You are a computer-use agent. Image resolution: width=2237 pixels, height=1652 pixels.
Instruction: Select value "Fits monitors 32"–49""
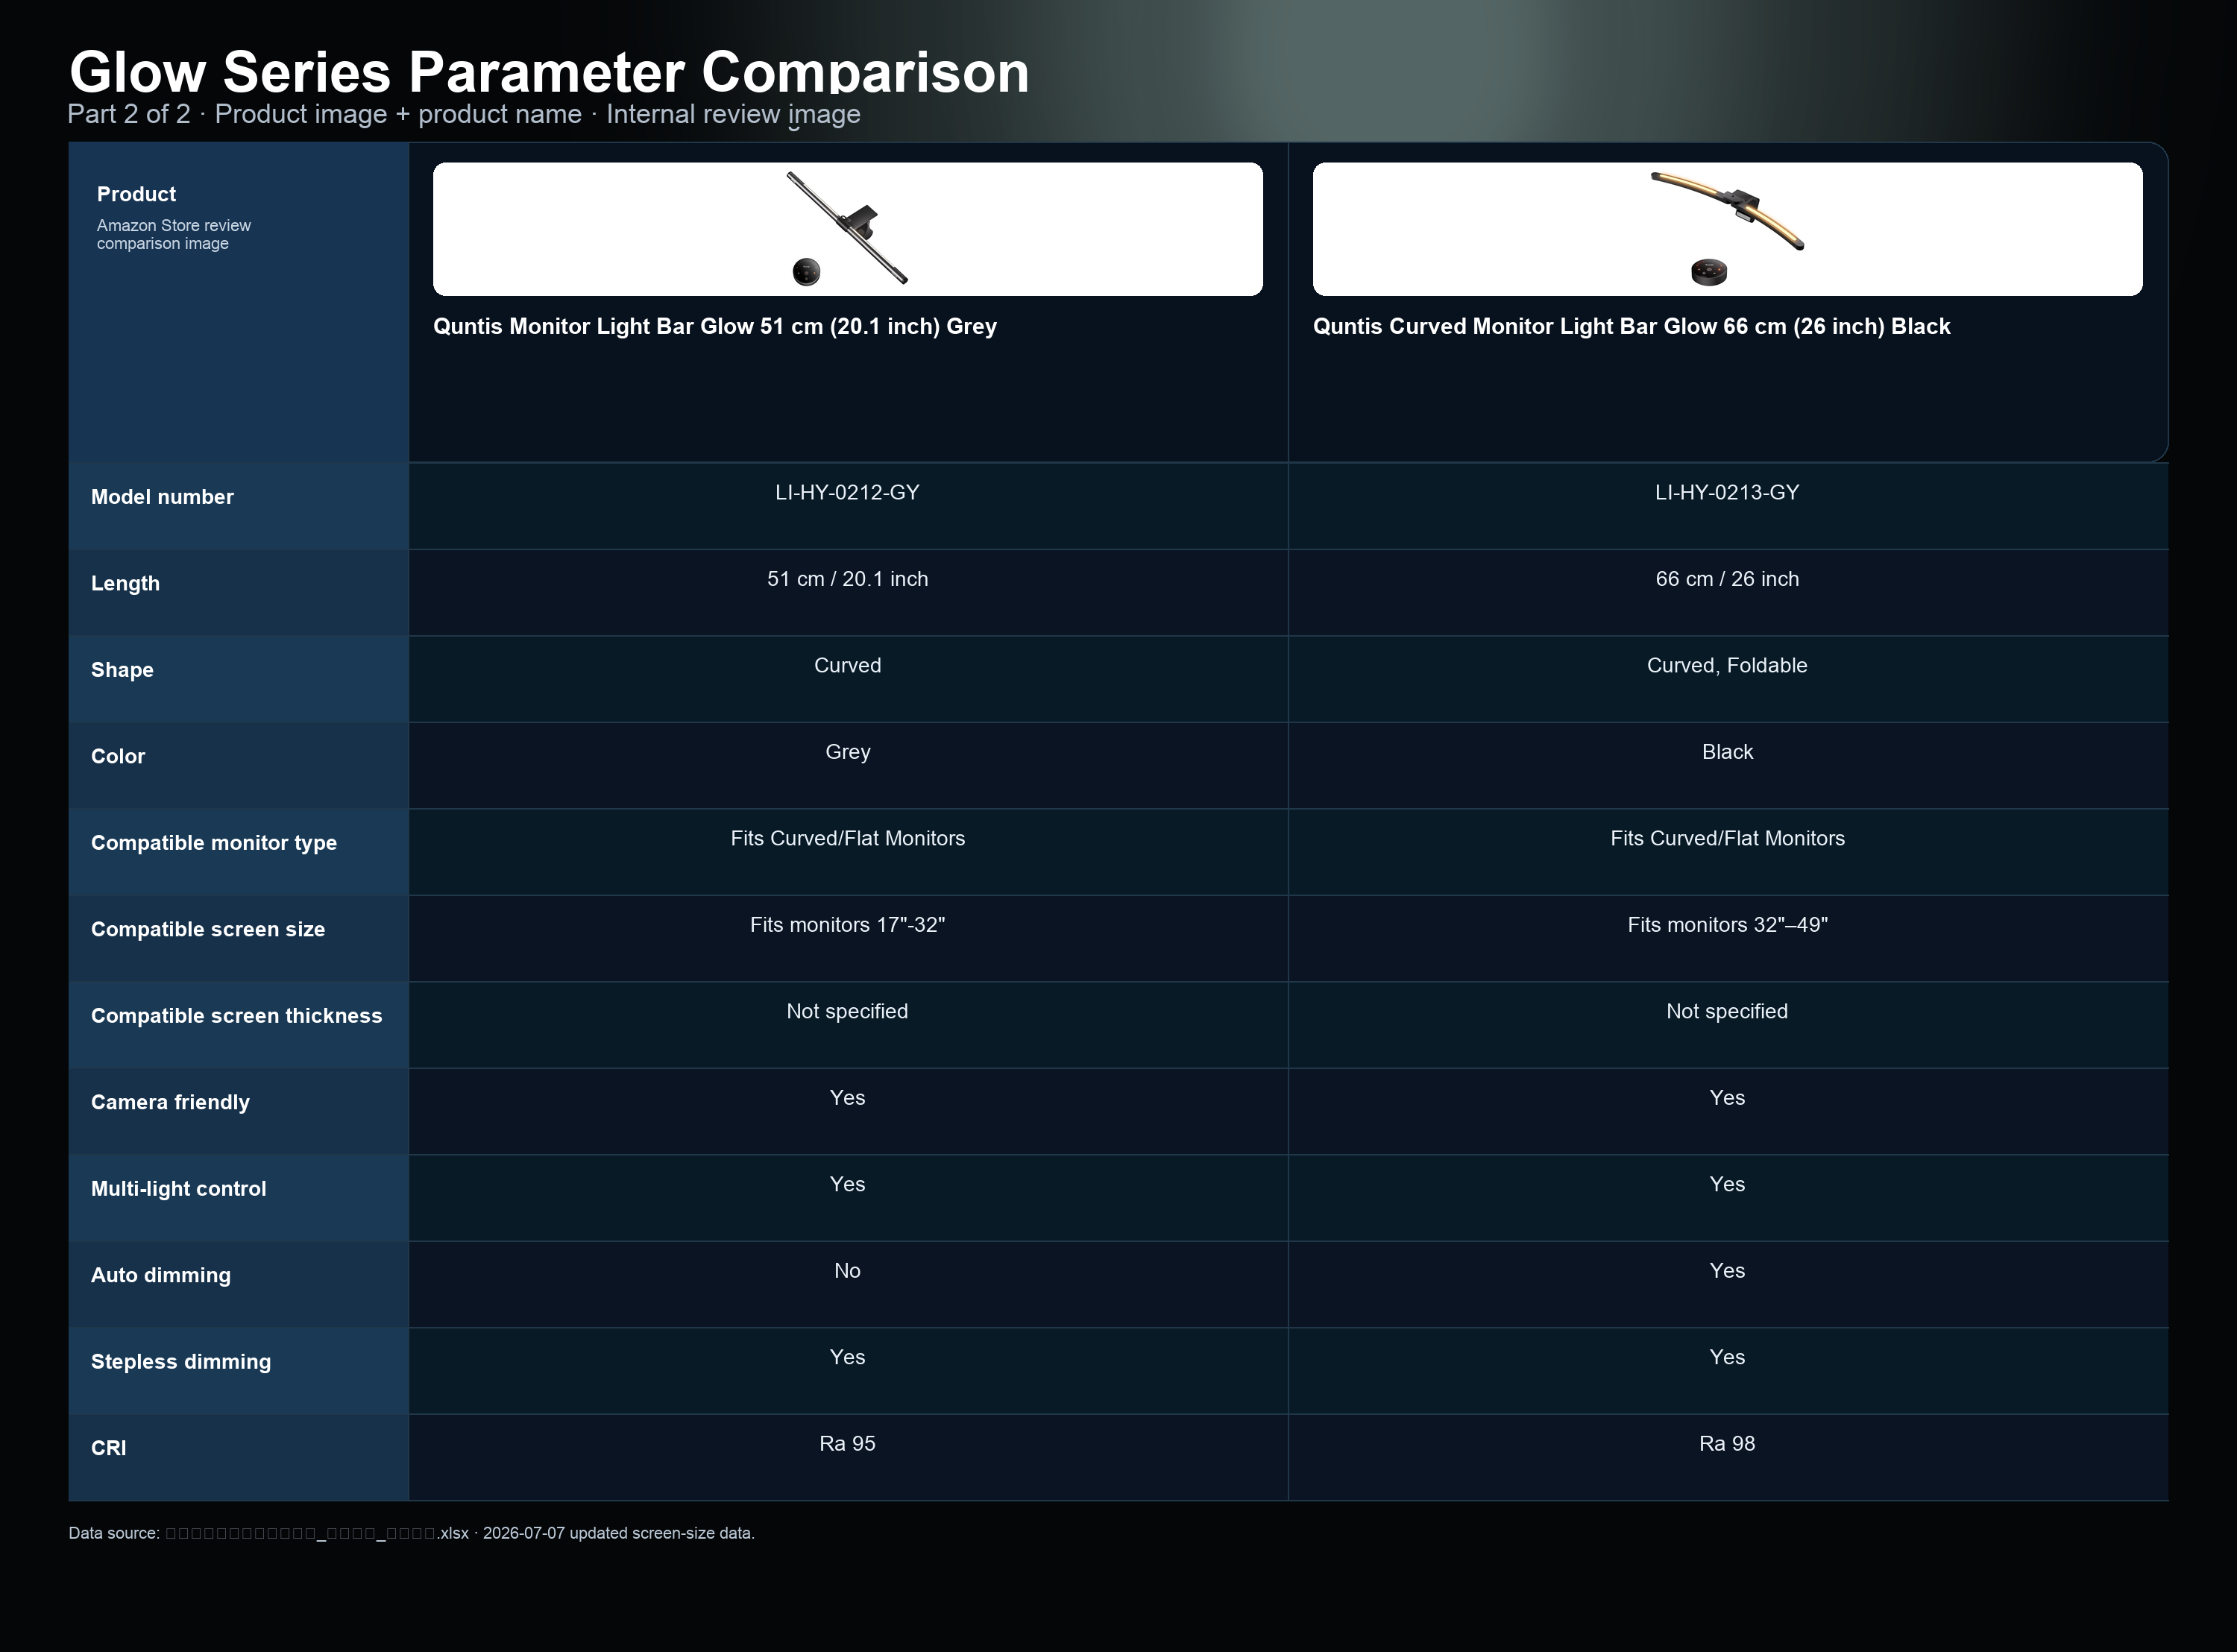click(x=1727, y=925)
